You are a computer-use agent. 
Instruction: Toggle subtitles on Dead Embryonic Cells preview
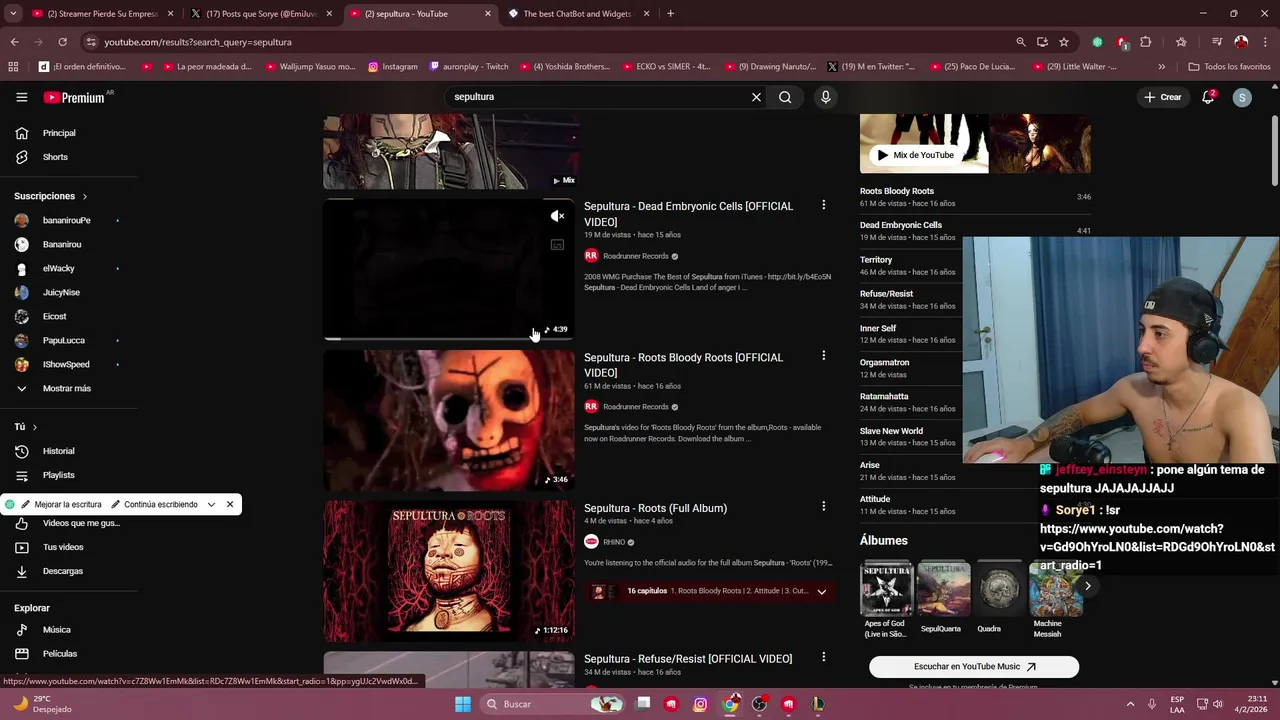pos(557,244)
